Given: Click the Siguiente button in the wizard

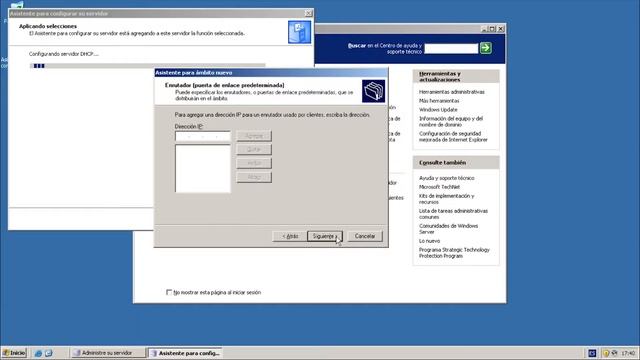Looking at the screenshot, I should click(x=324, y=236).
